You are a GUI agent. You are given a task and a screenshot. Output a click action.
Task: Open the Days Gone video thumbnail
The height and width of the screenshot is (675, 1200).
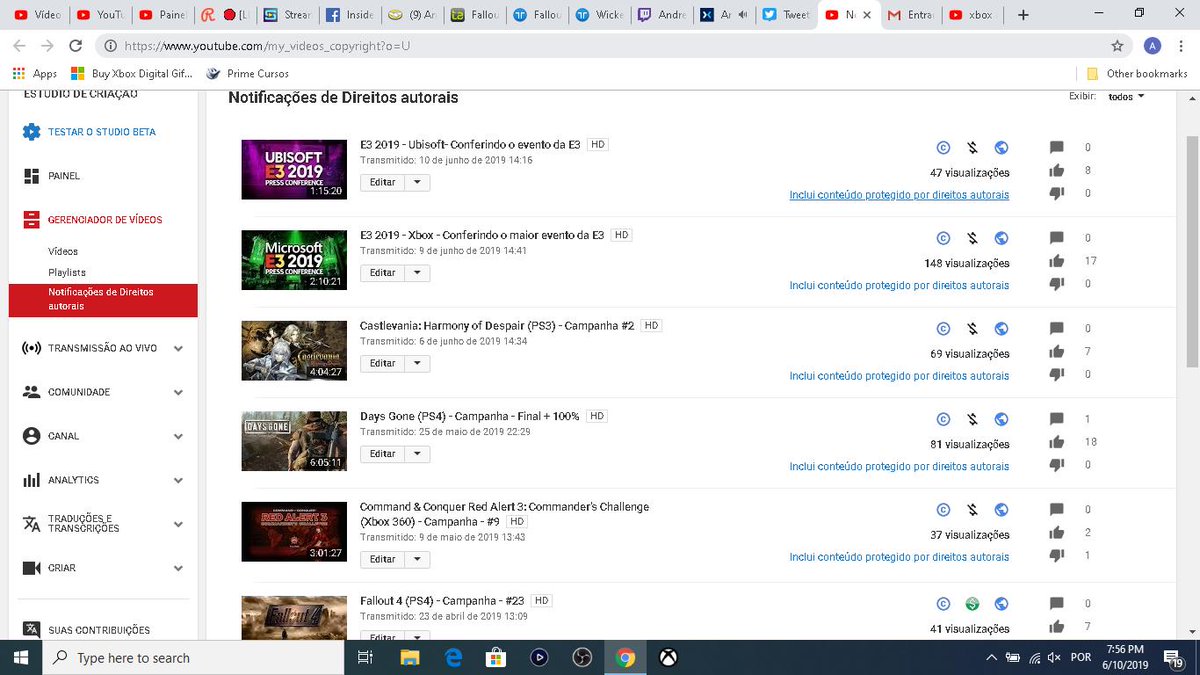(294, 441)
